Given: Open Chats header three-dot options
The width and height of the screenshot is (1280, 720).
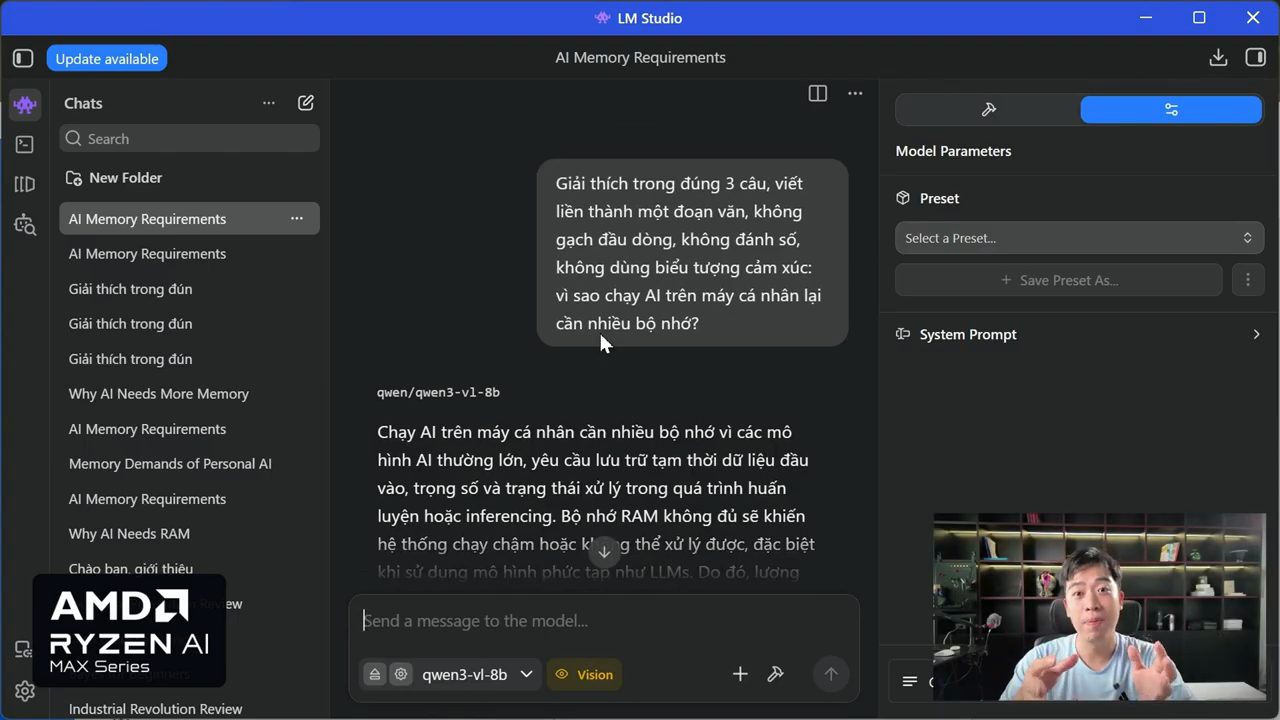Looking at the screenshot, I should pyautogui.click(x=269, y=103).
